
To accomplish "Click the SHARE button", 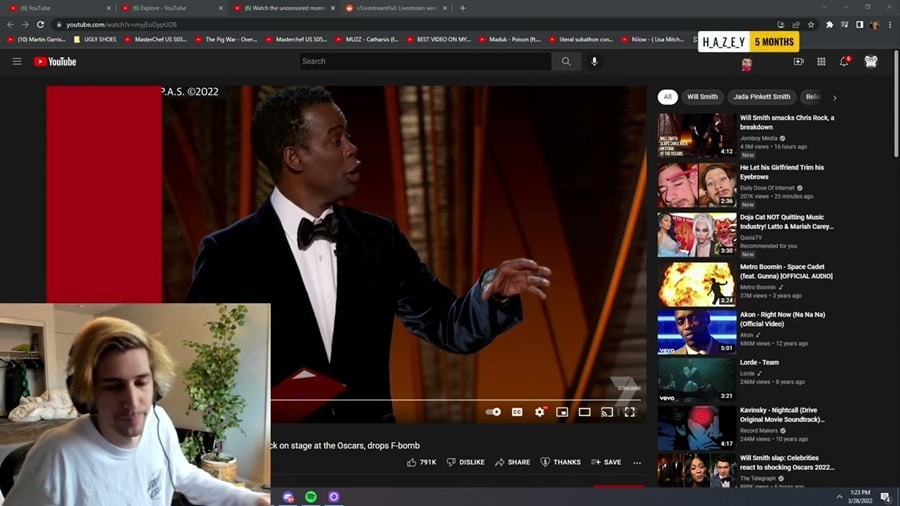I will click(x=513, y=462).
